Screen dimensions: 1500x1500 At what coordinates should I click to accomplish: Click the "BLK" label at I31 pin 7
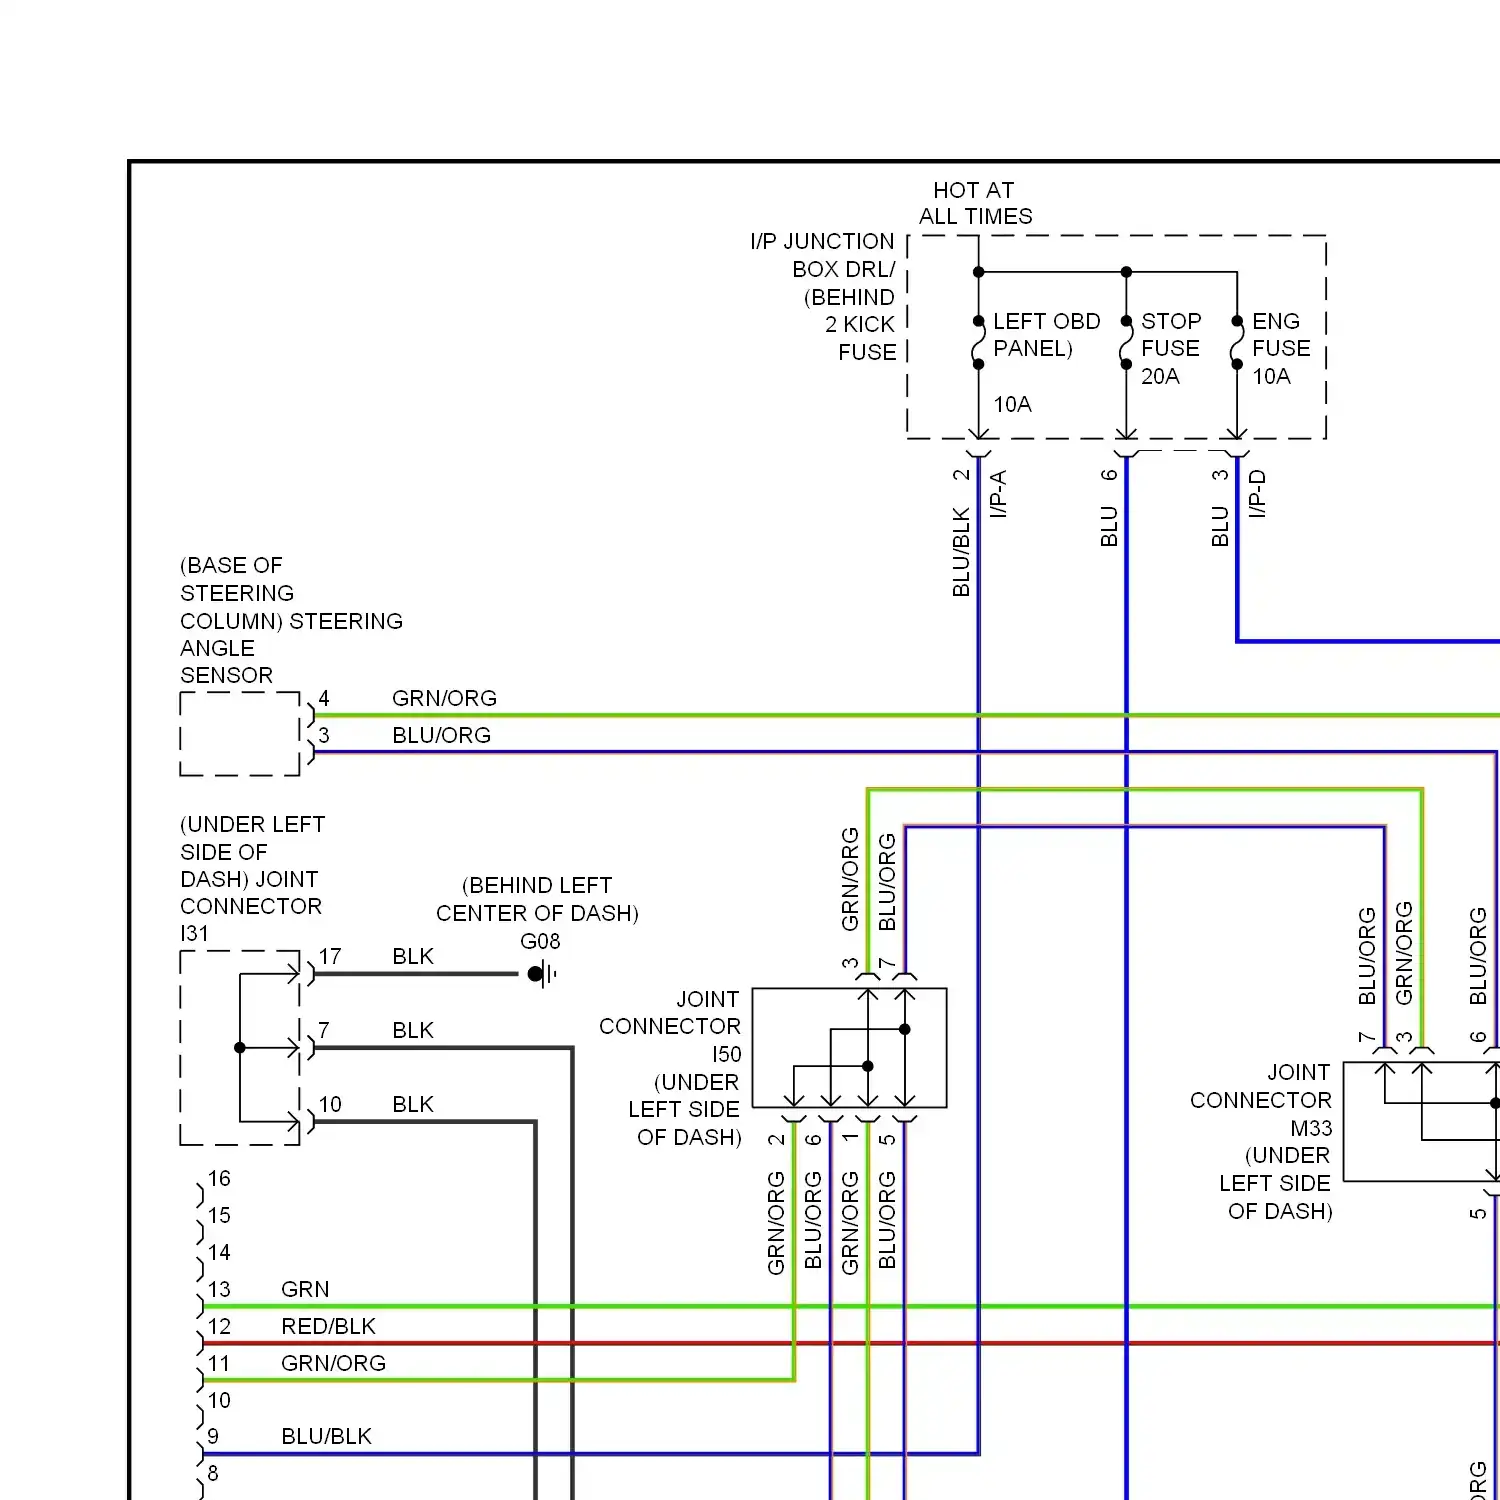click(413, 1030)
